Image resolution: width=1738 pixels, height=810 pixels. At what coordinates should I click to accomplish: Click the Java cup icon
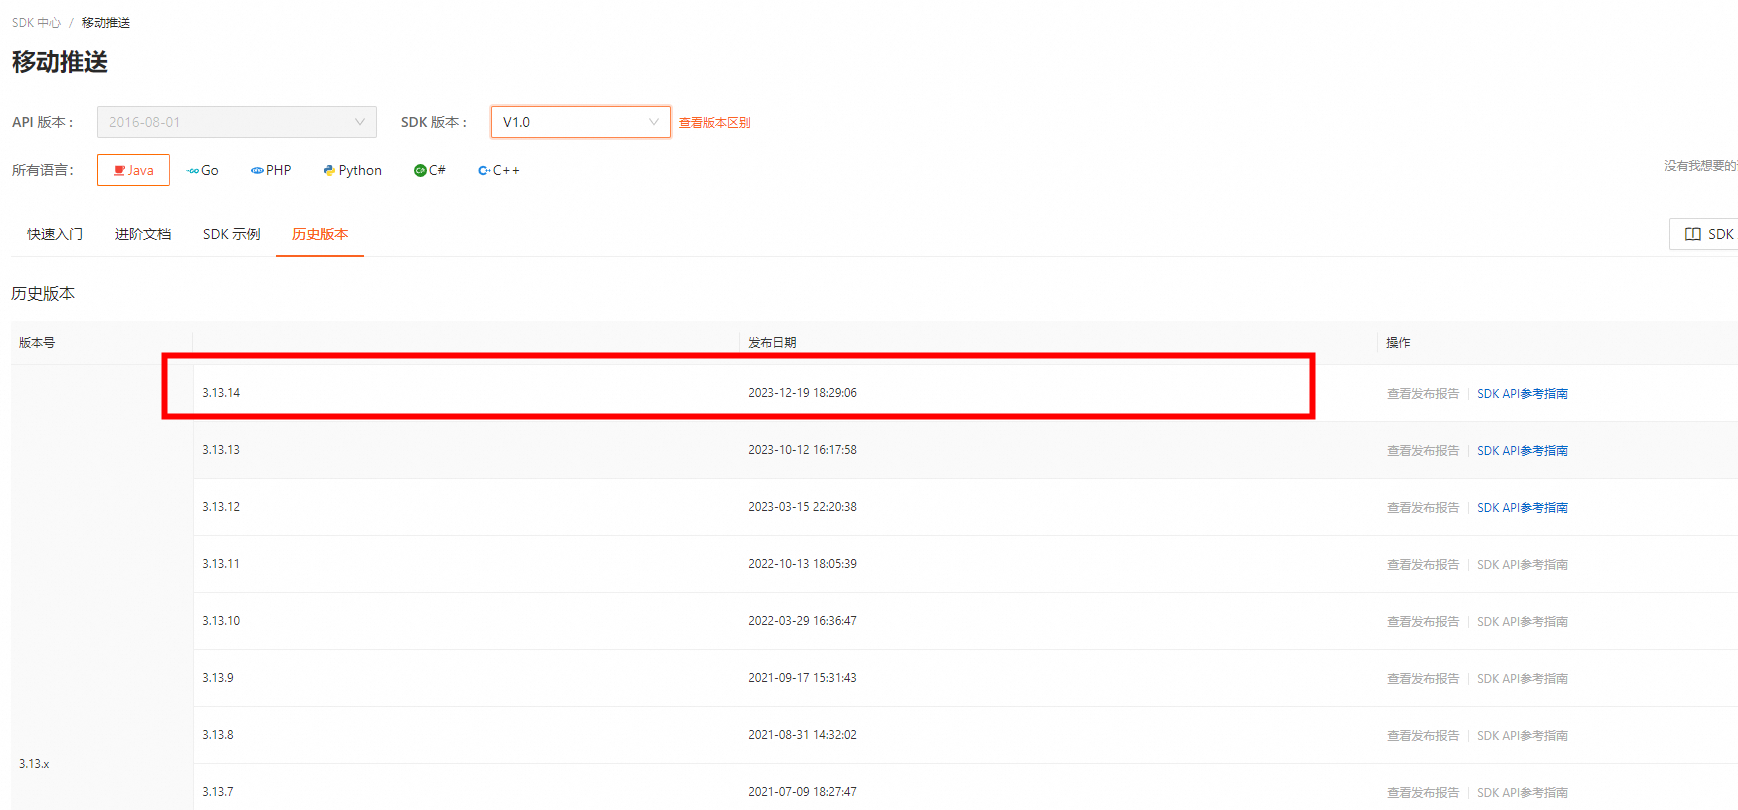coord(119,170)
